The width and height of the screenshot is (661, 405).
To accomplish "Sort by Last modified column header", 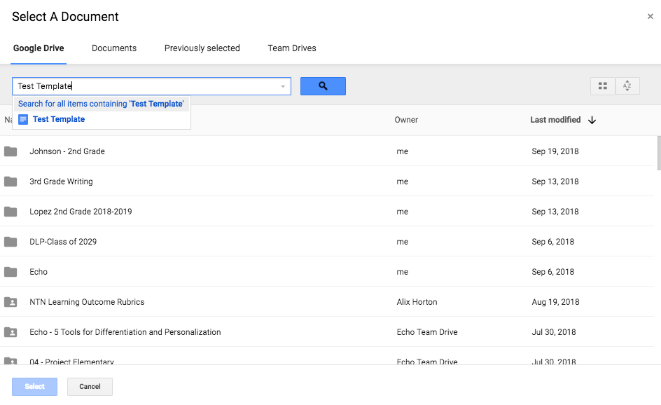I will pos(555,120).
